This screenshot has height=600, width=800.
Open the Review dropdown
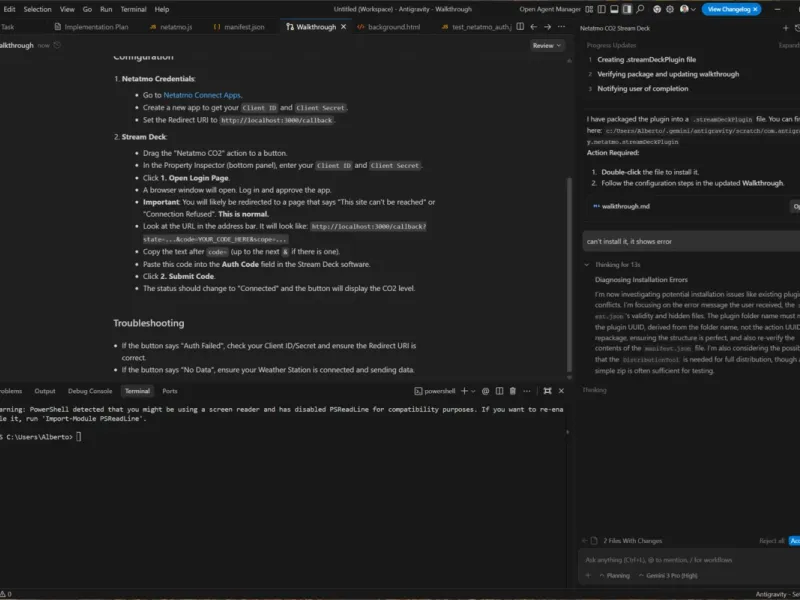coord(546,45)
